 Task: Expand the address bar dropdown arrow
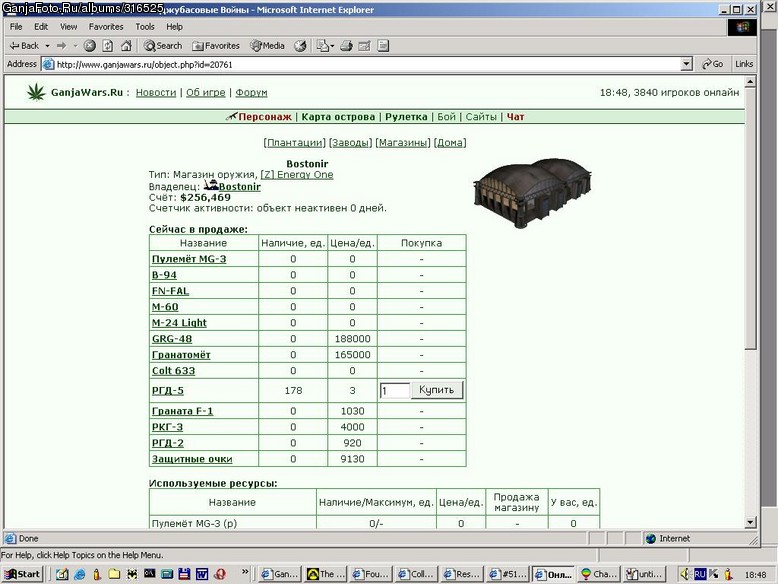pyautogui.click(x=686, y=64)
